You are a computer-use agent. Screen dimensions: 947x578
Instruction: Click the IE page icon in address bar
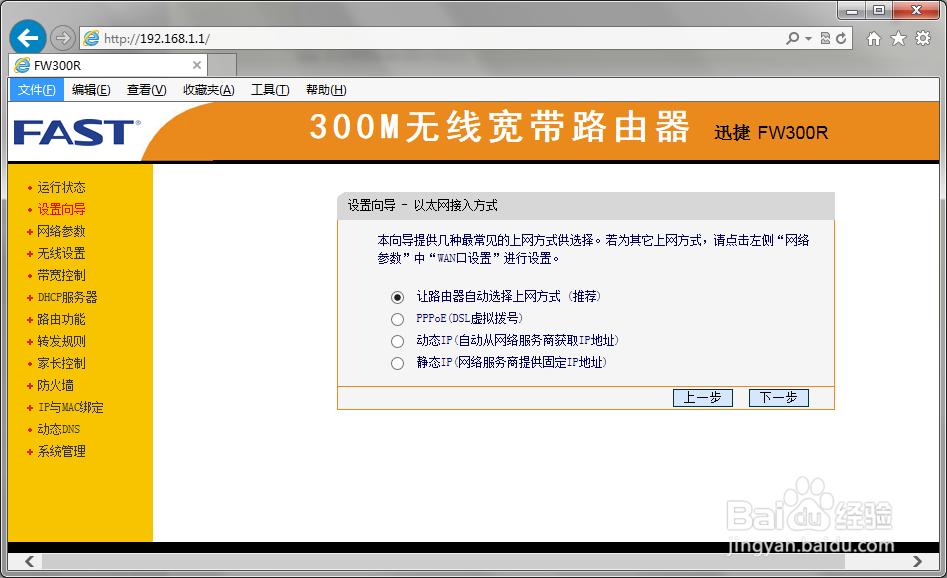(x=91, y=39)
